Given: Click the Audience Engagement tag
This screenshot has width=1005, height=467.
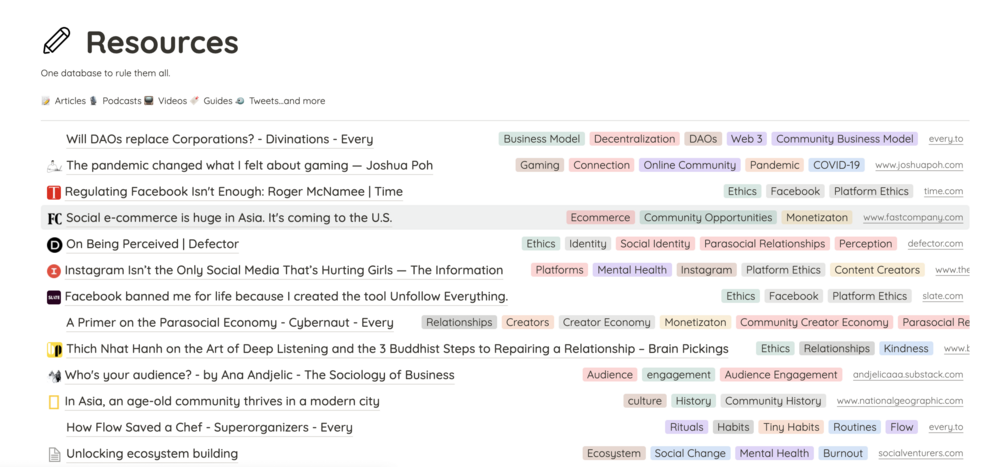Looking at the screenshot, I should tap(781, 375).
